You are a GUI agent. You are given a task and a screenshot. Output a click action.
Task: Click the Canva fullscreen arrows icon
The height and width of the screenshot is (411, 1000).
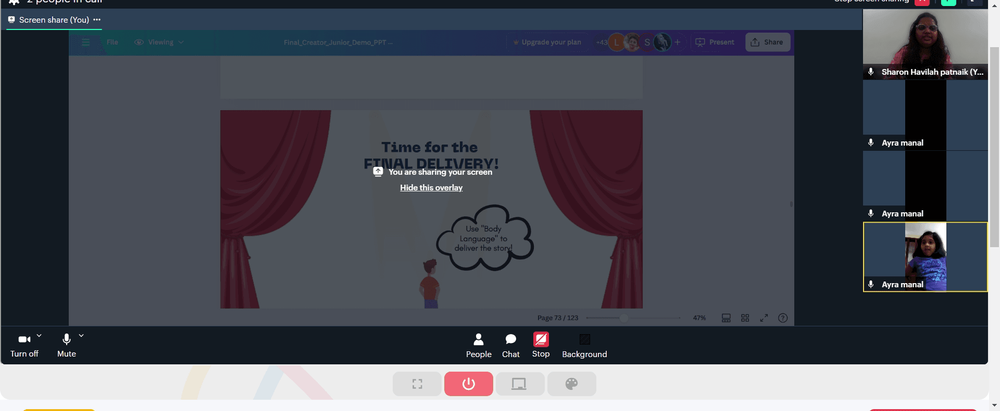[x=764, y=318]
